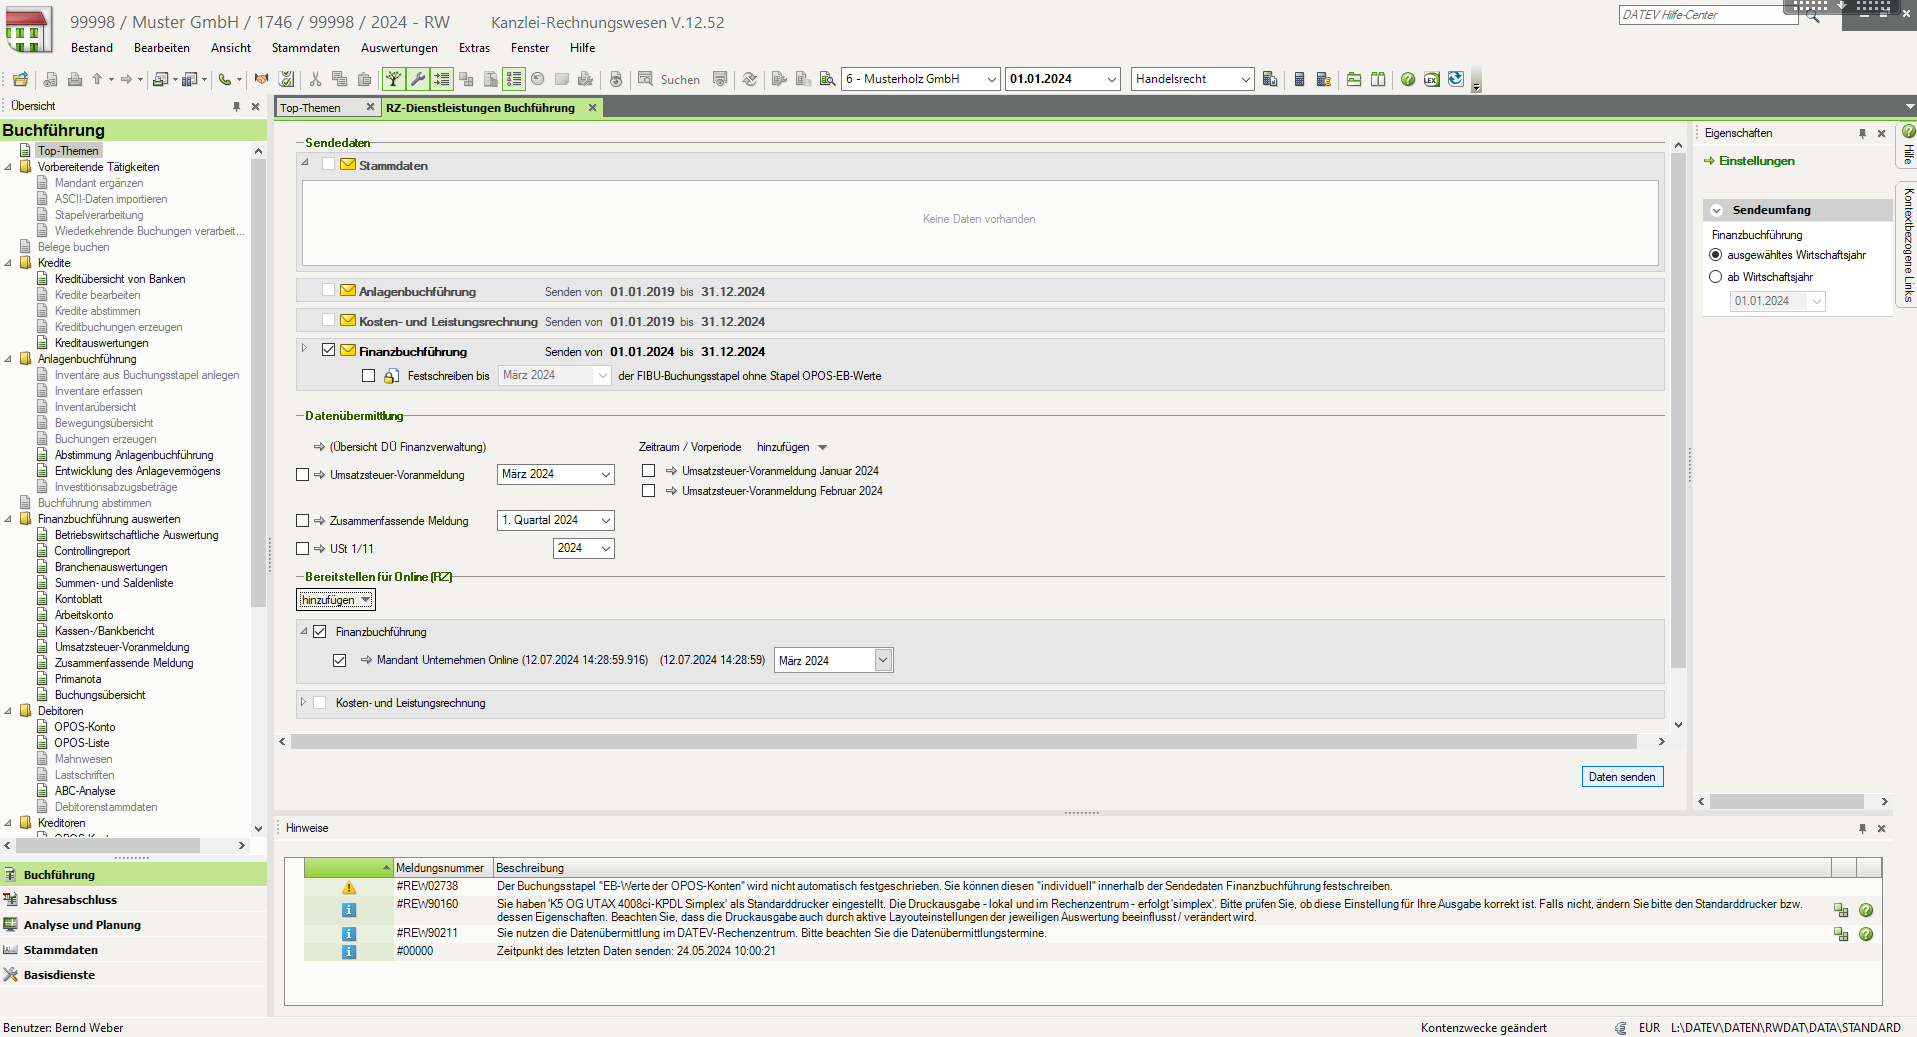1917x1037 pixels.
Task: Click the Einstellungen link
Action: pos(1756,161)
